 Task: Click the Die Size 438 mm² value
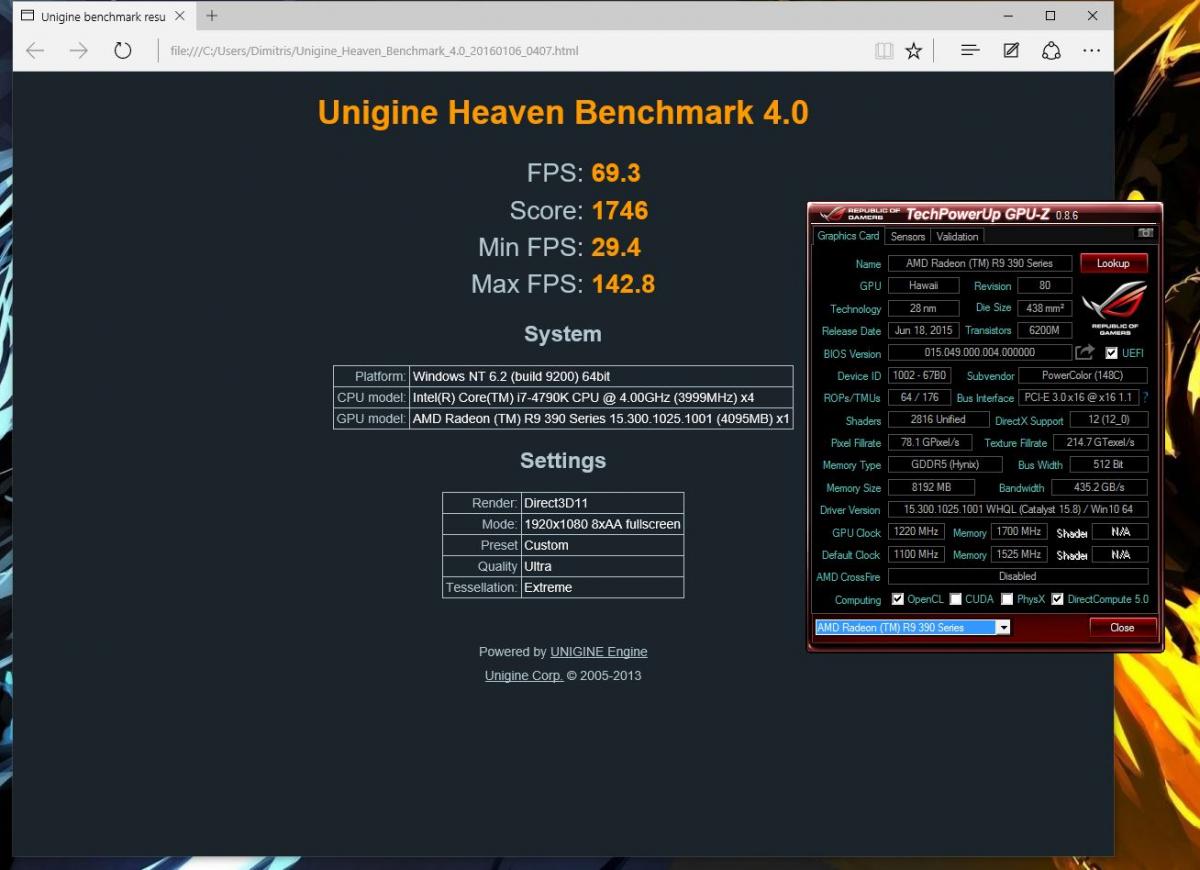click(1045, 308)
